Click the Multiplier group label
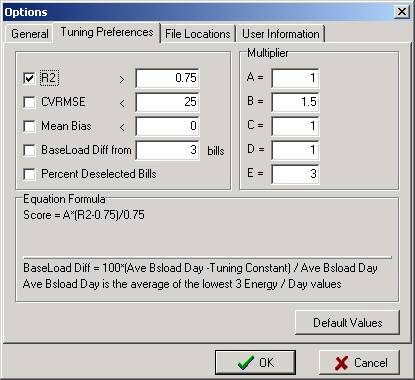This screenshot has height=380, width=415. coord(268,53)
